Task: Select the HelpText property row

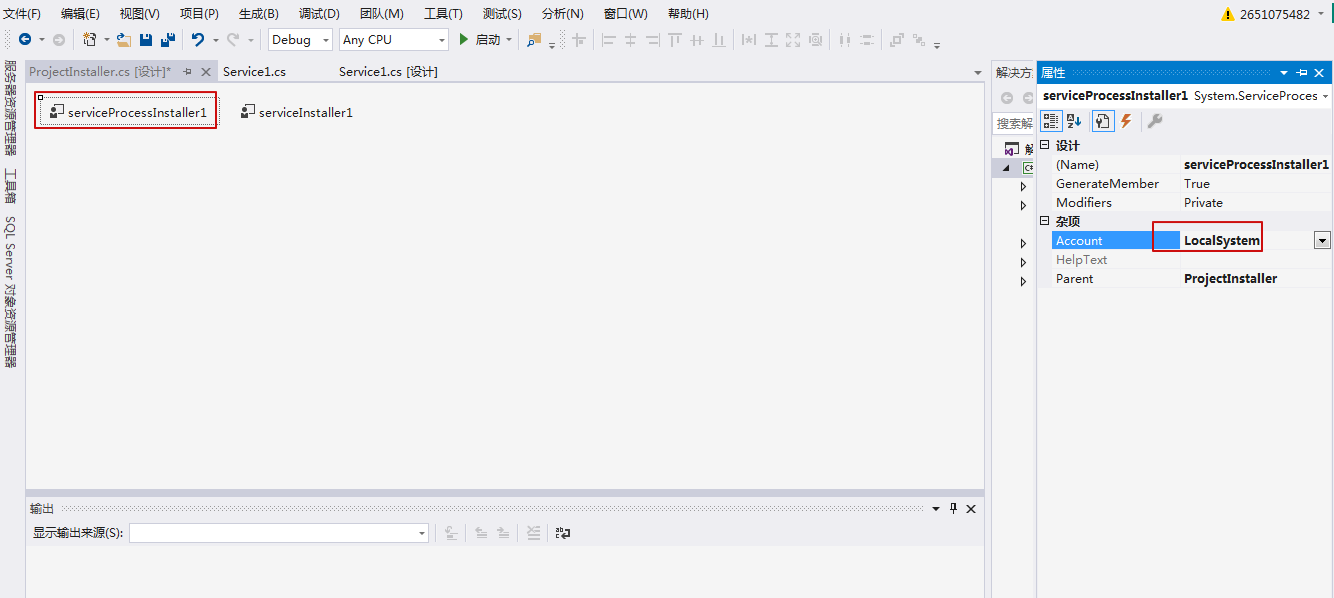Action: 1083,259
